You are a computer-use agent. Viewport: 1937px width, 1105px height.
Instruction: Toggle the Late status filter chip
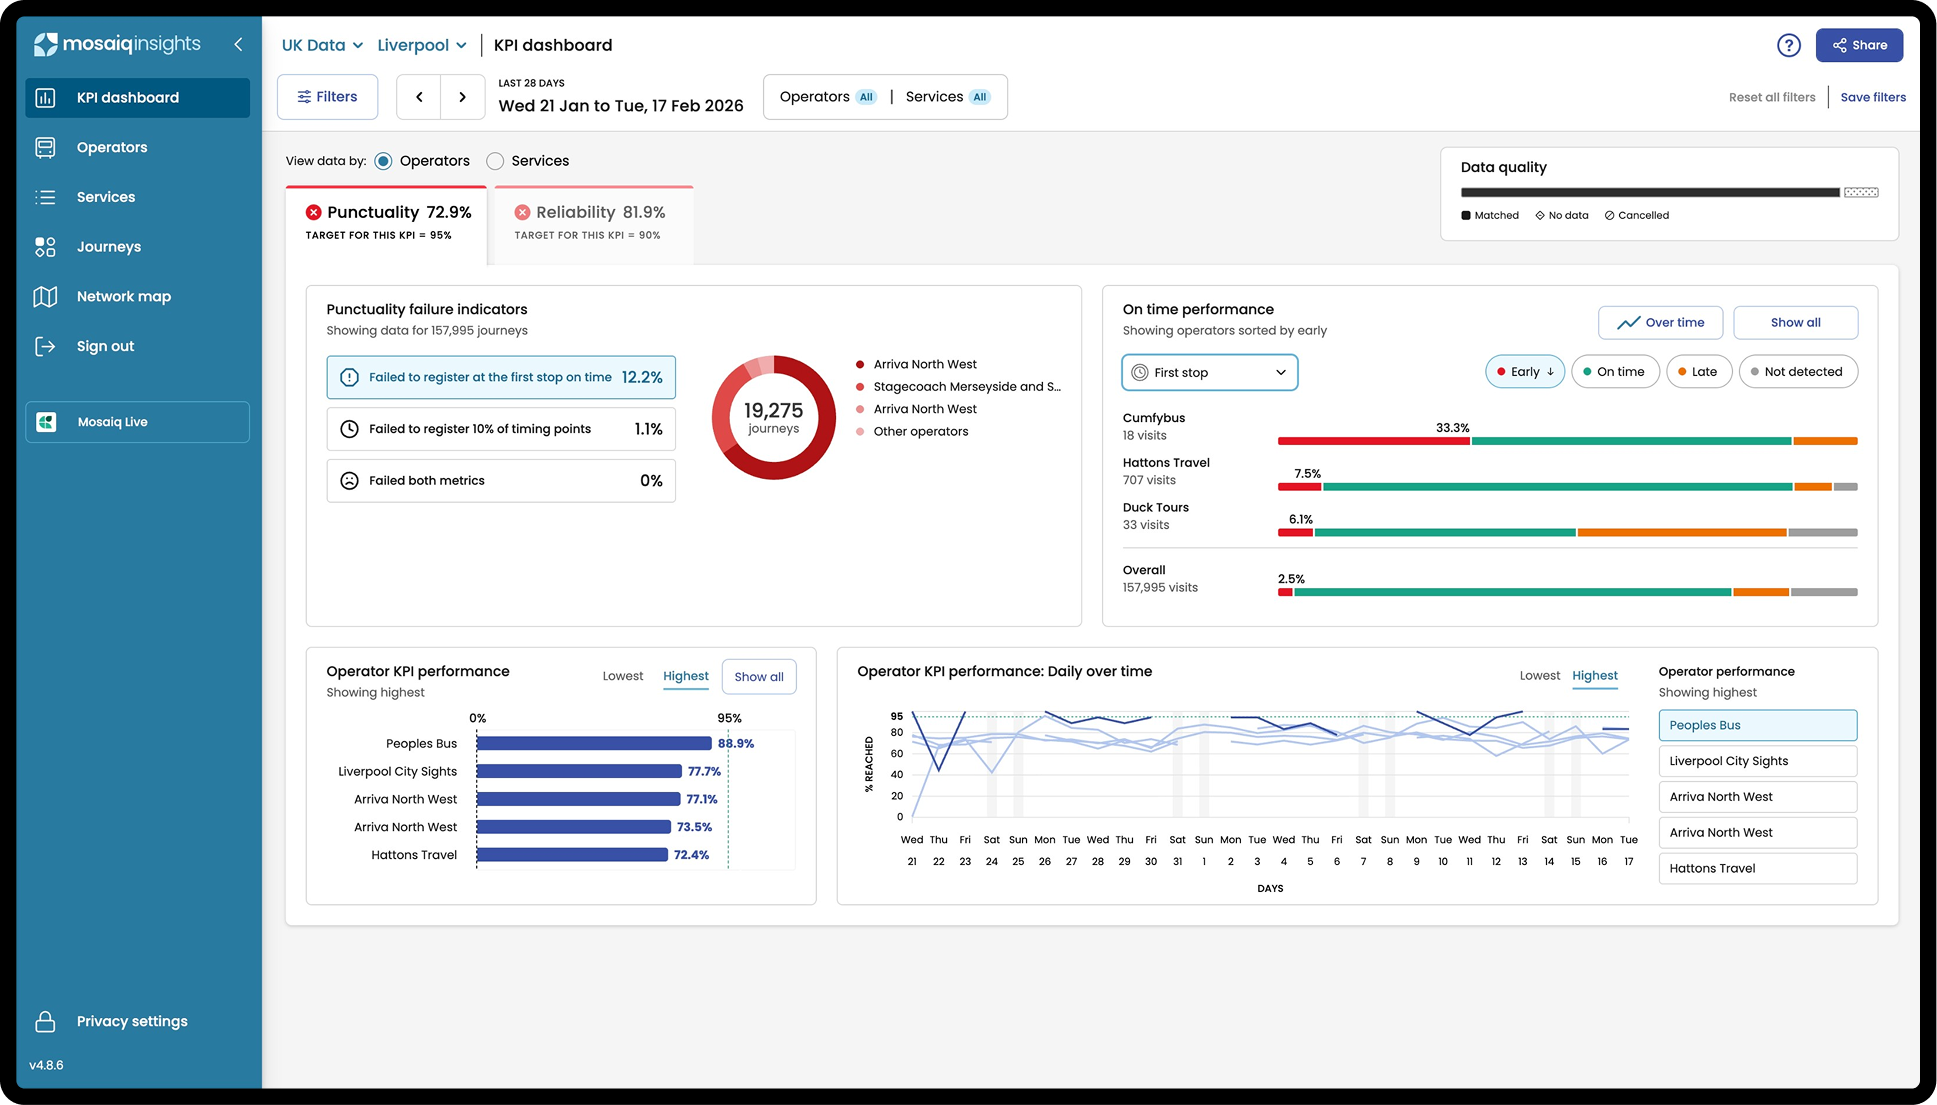(1698, 372)
